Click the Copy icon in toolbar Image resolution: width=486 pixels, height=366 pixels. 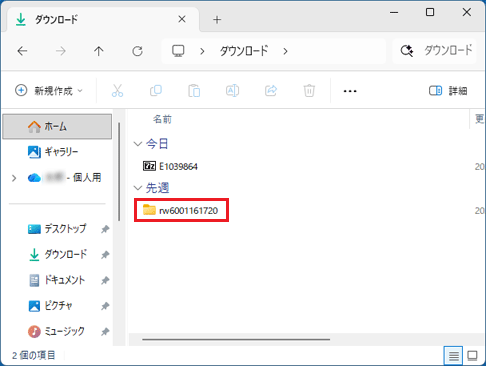156,90
